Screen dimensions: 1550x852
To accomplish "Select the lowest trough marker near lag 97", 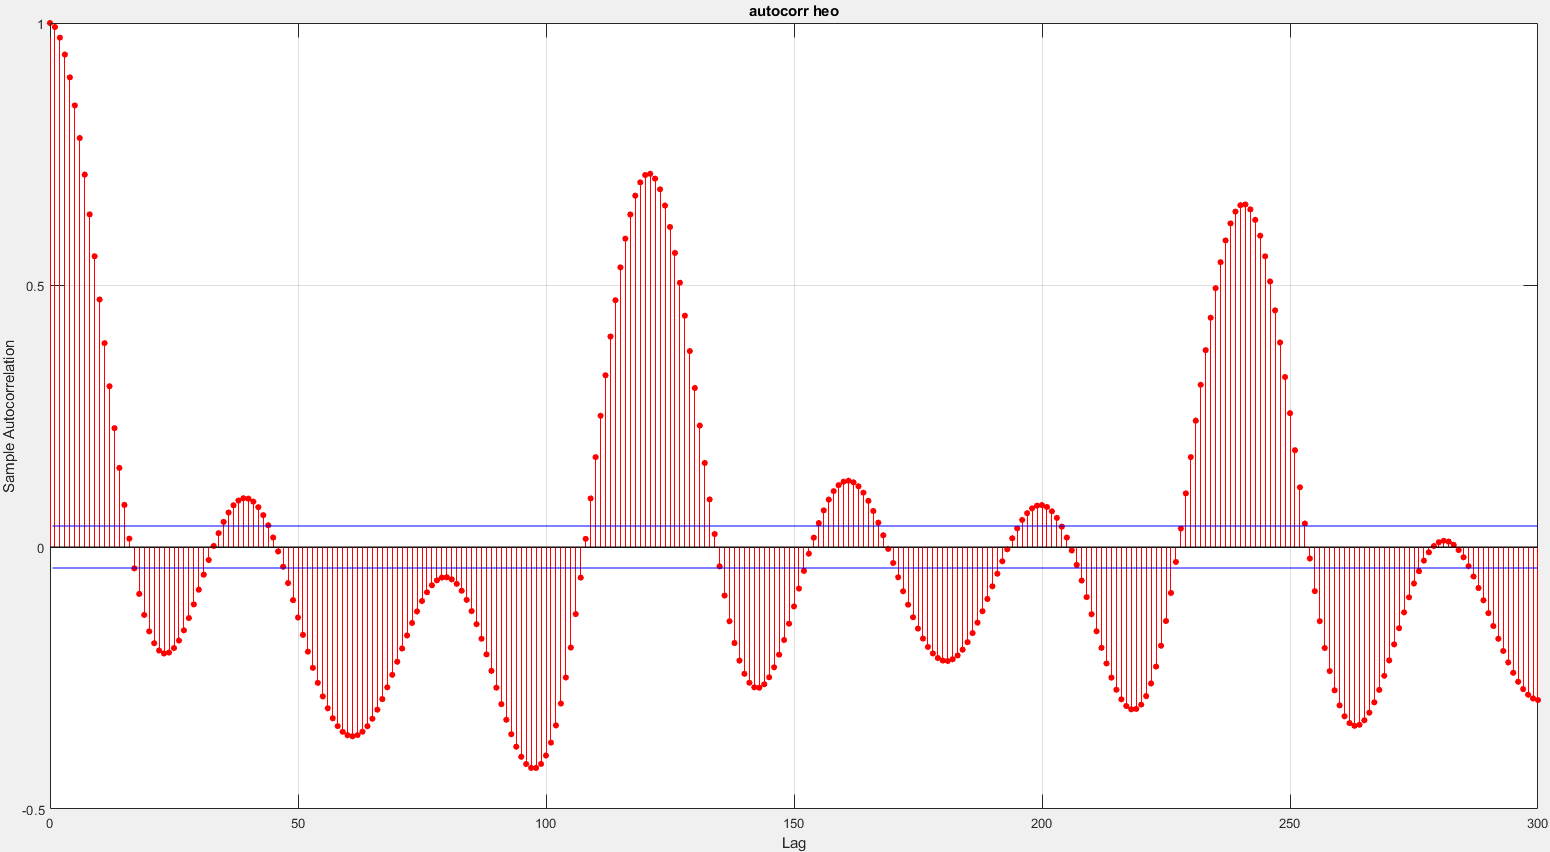I will pos(531,768).
